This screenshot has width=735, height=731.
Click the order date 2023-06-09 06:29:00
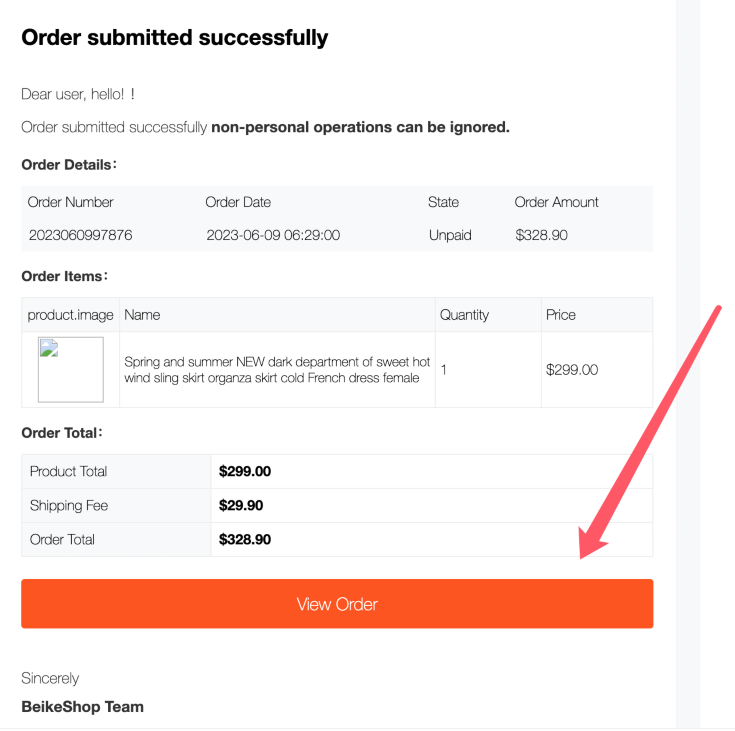[273, 235]
